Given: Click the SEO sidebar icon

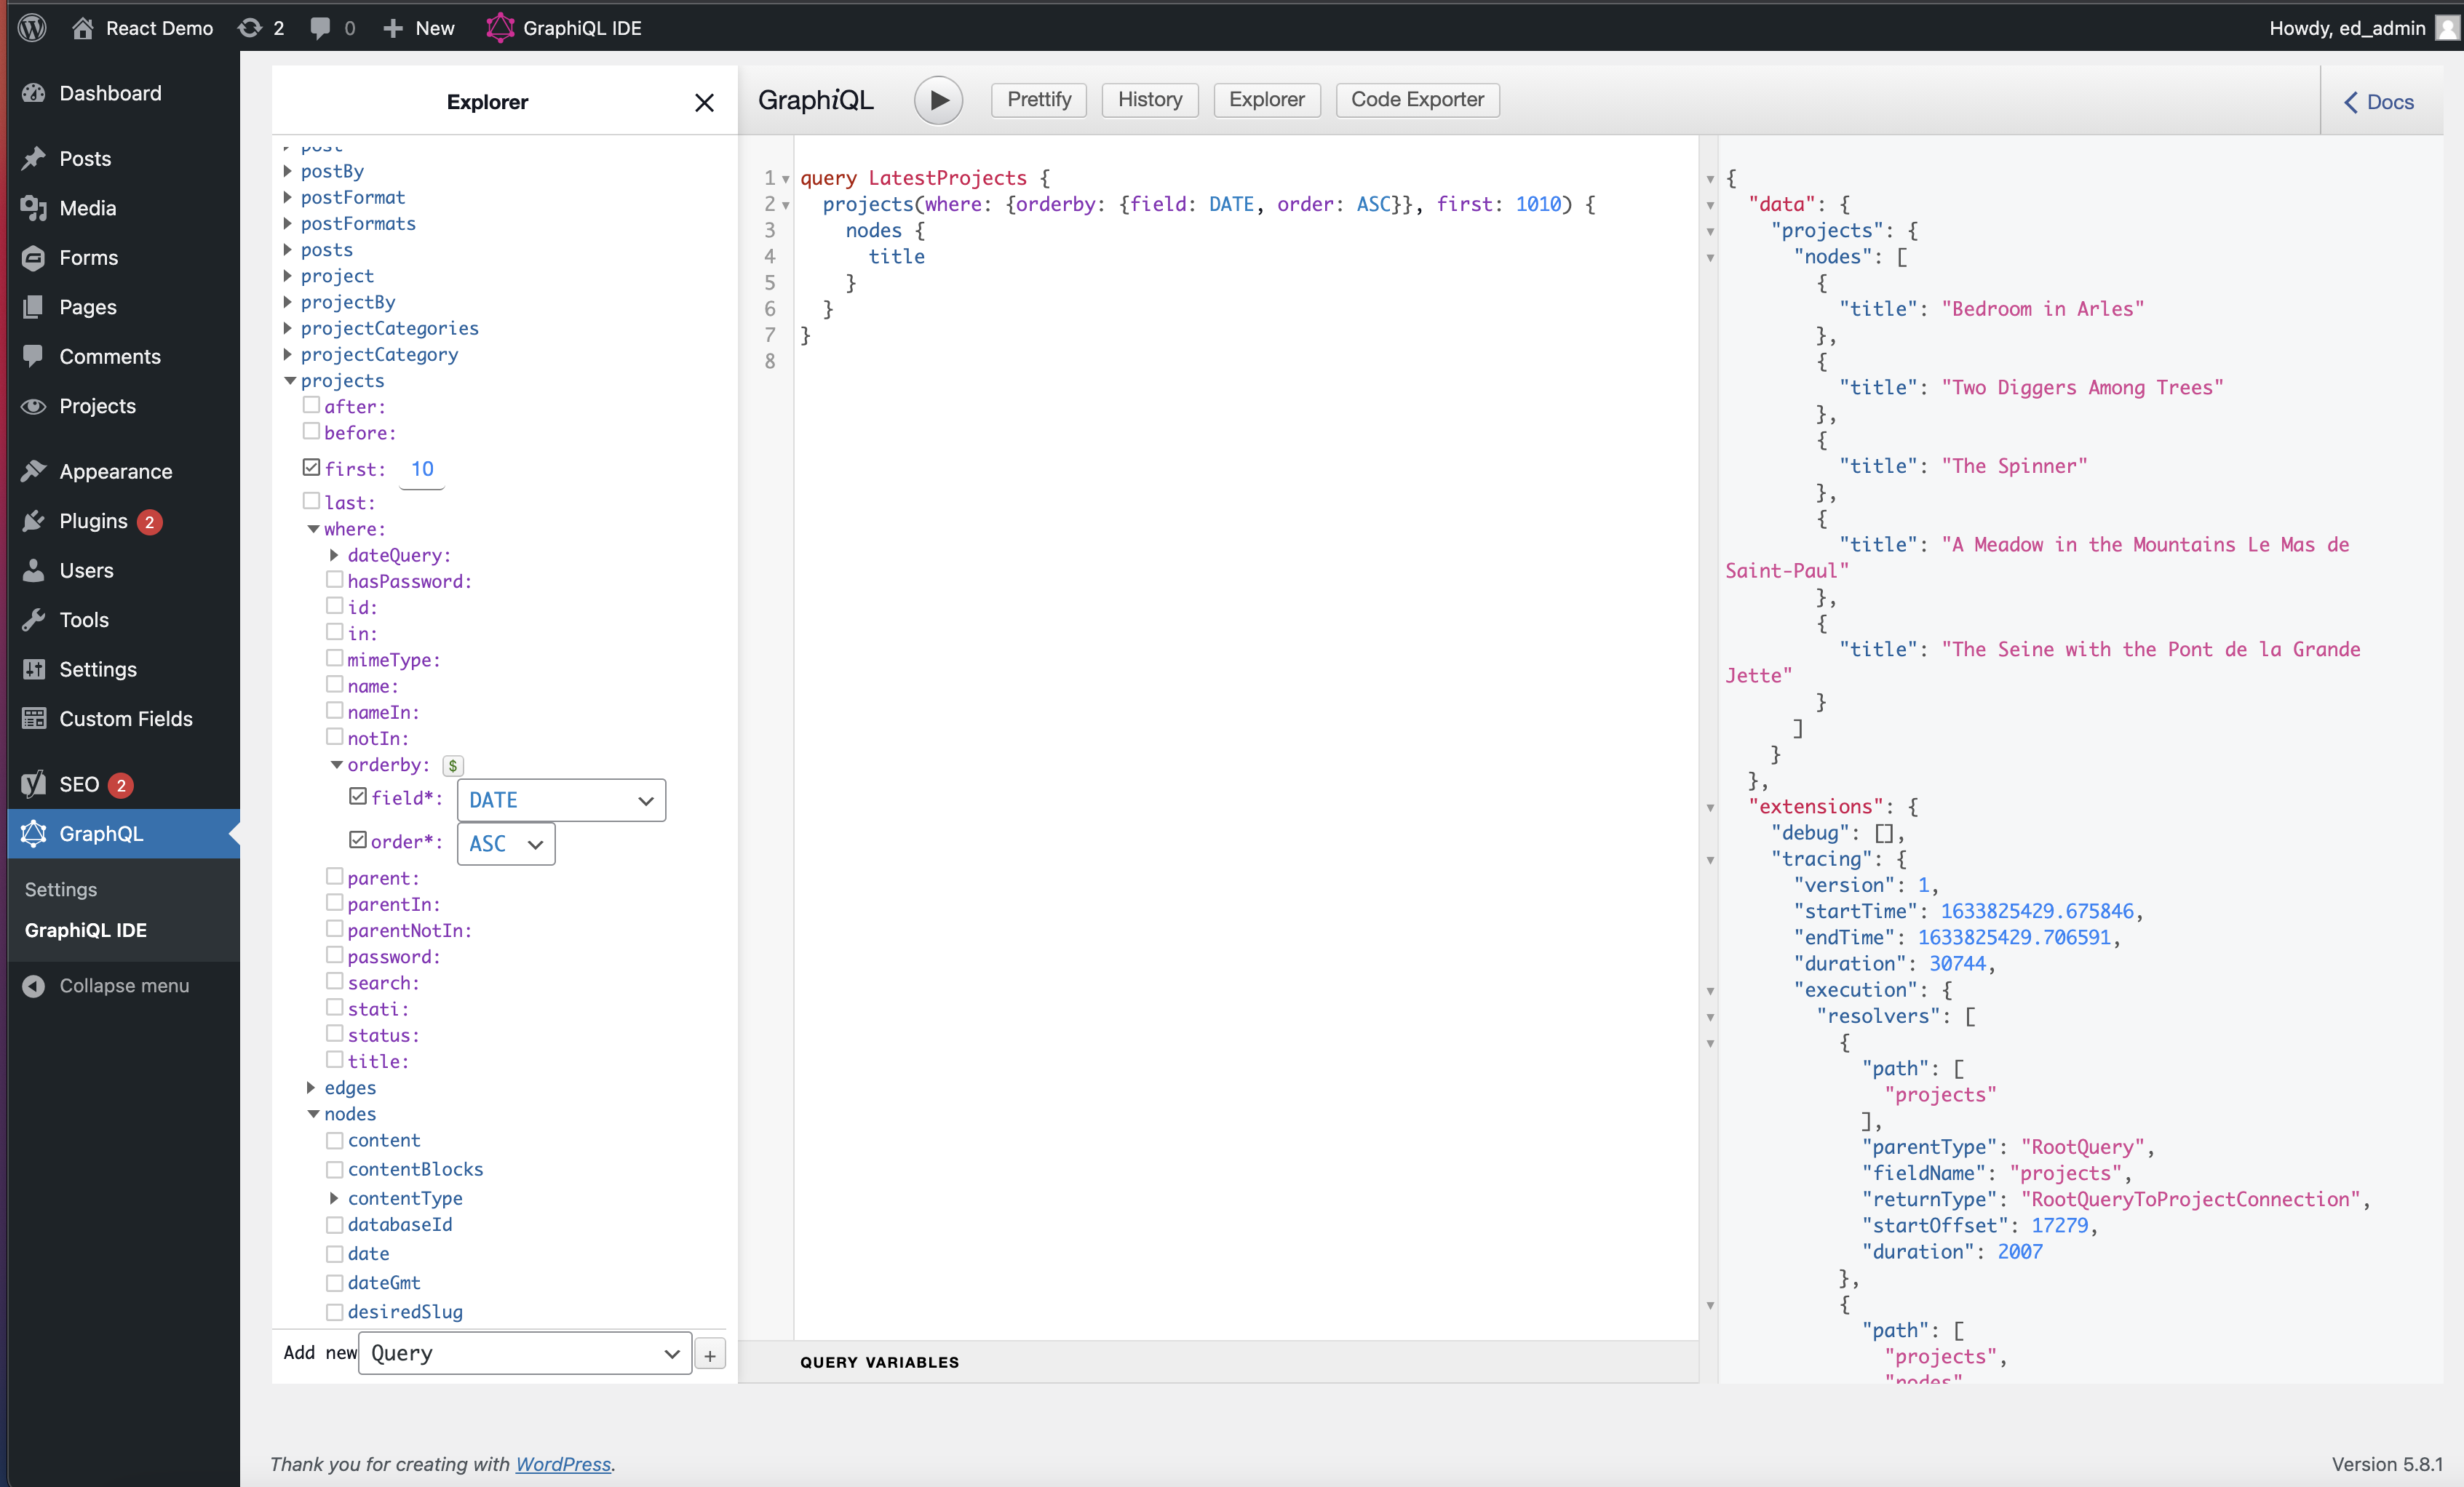Looking at the screenshot, I should coord(34,784).
